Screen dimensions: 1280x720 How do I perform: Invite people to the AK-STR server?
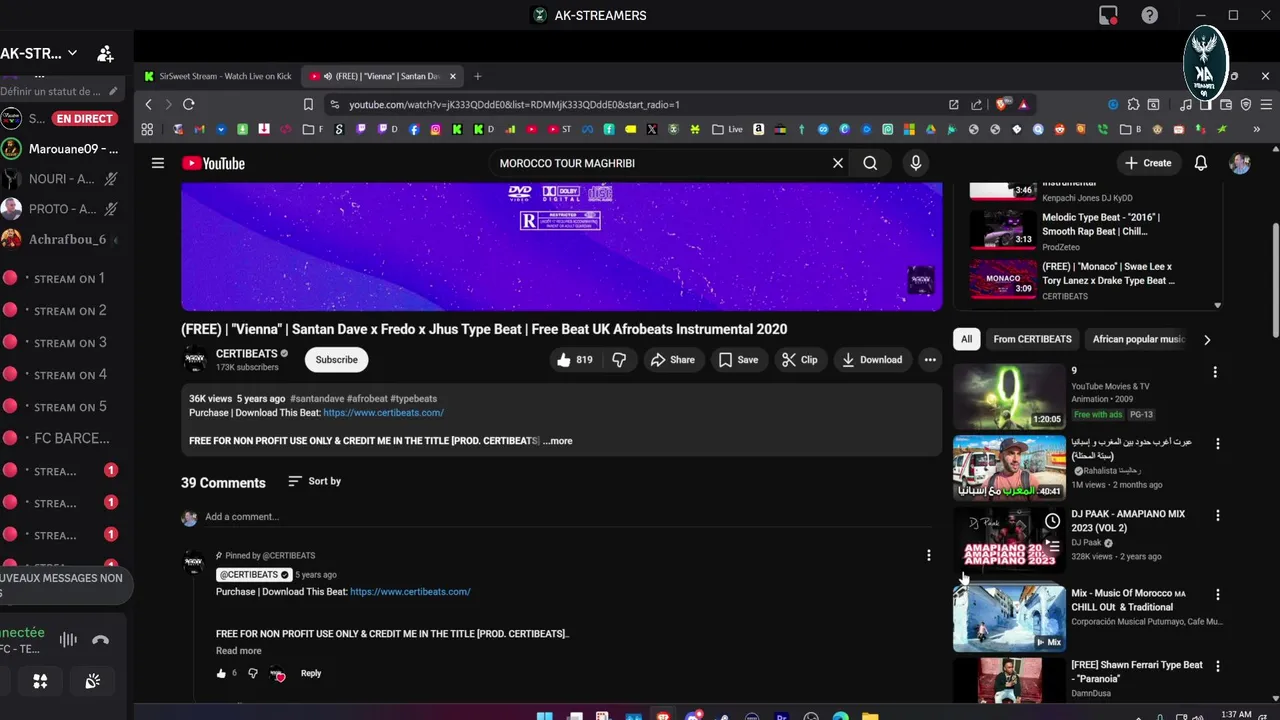tap(105, 54)
